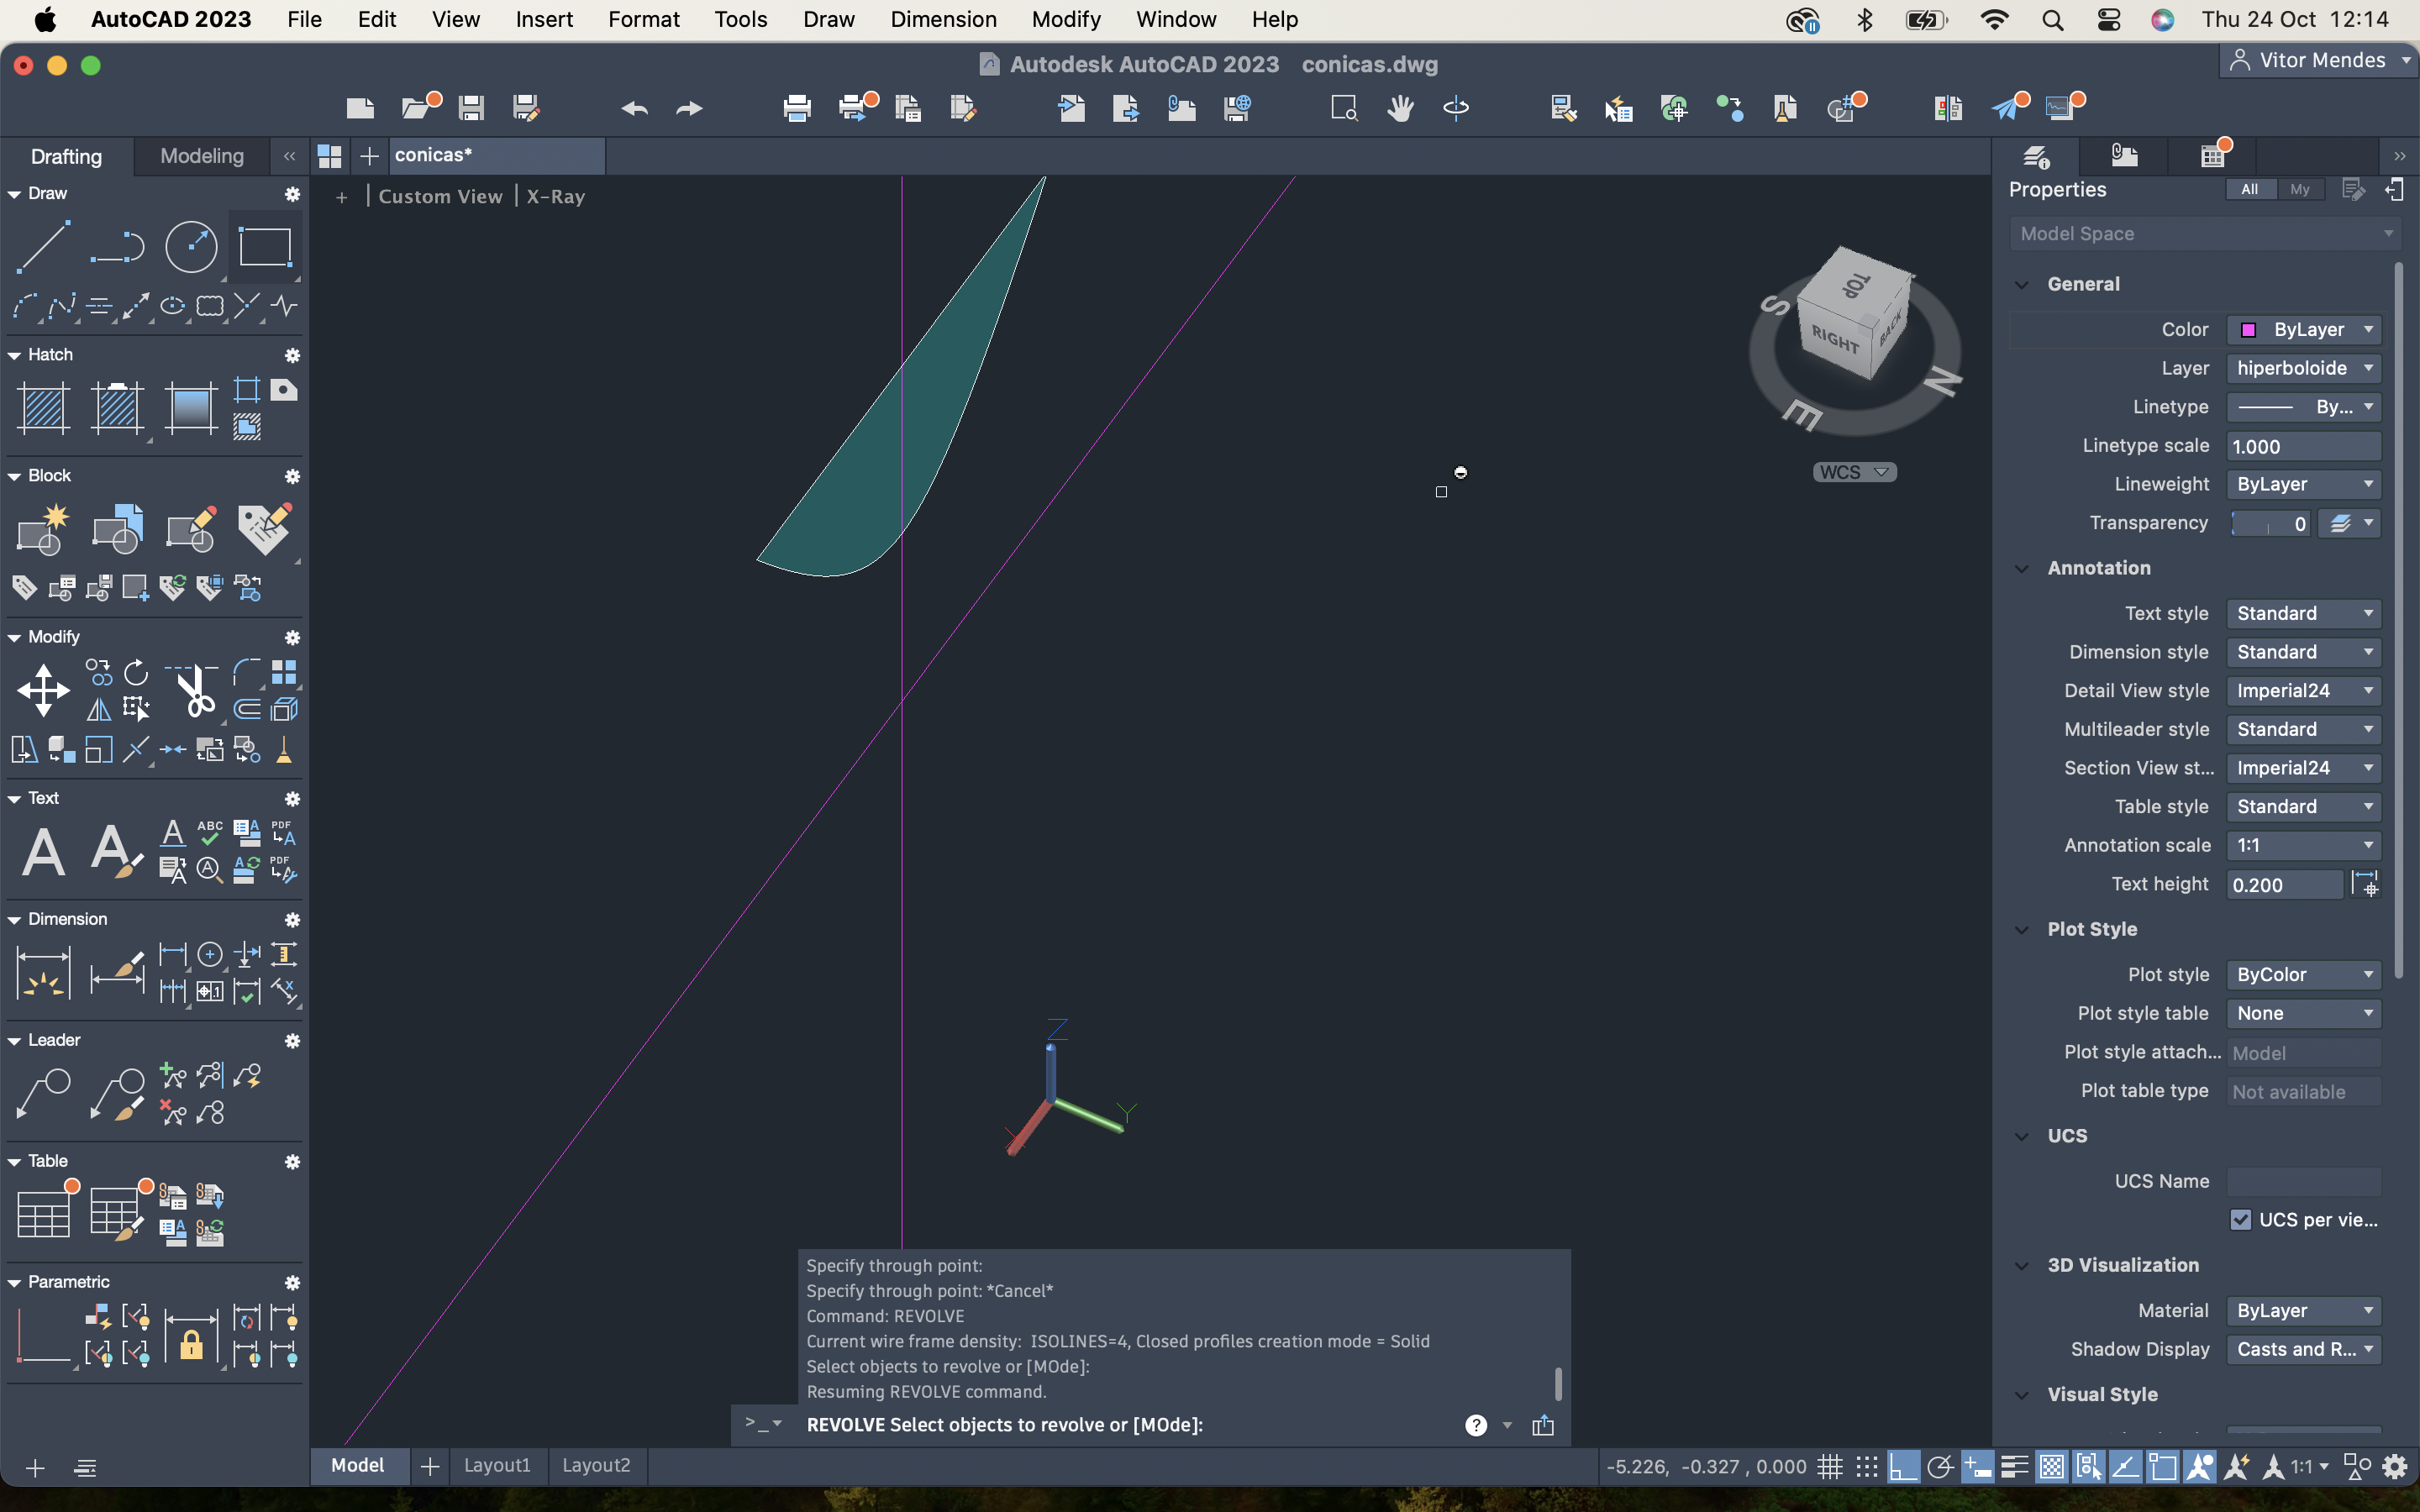Toggle the All properties filter

click(x=2250, y=189)
